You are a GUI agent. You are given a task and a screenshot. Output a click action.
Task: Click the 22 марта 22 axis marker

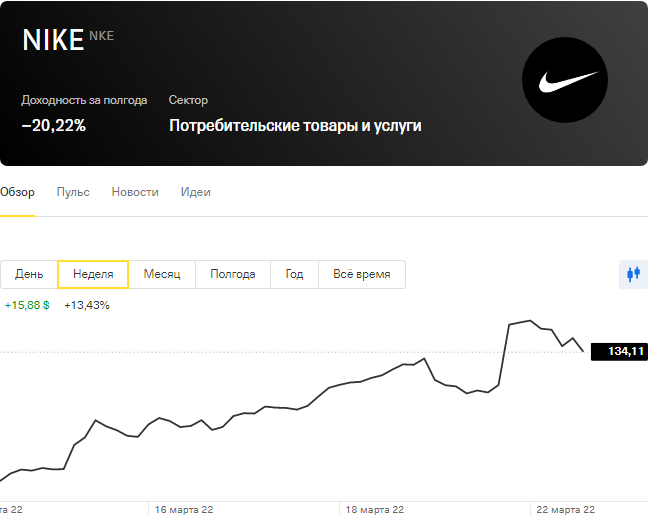click(x=566, y=510)
